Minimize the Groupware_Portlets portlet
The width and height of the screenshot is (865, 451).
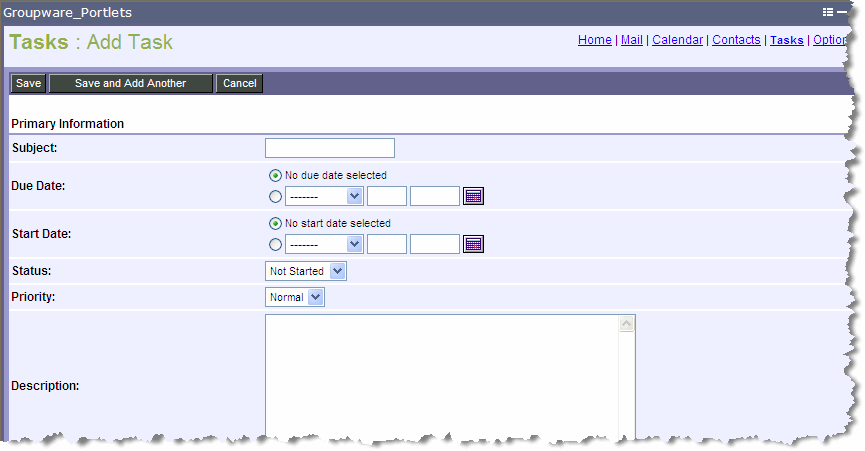[841, 12]
